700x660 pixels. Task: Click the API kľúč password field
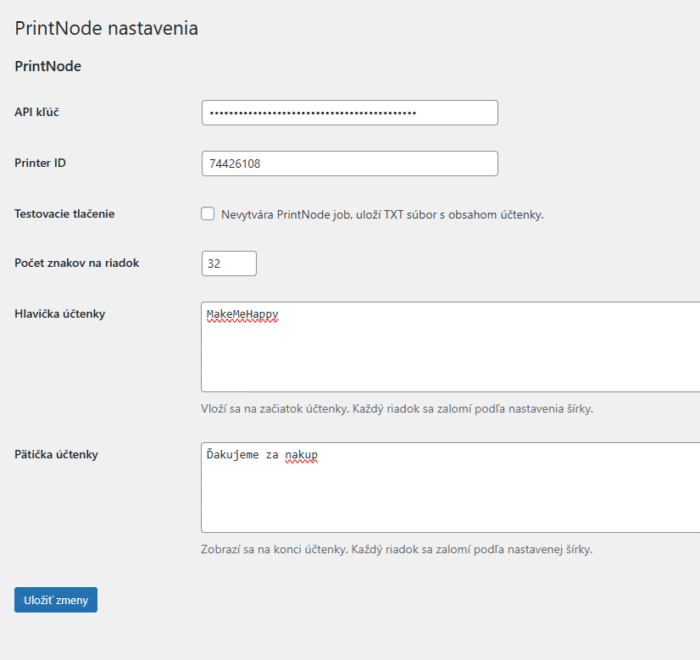click(x=349, y=113)
